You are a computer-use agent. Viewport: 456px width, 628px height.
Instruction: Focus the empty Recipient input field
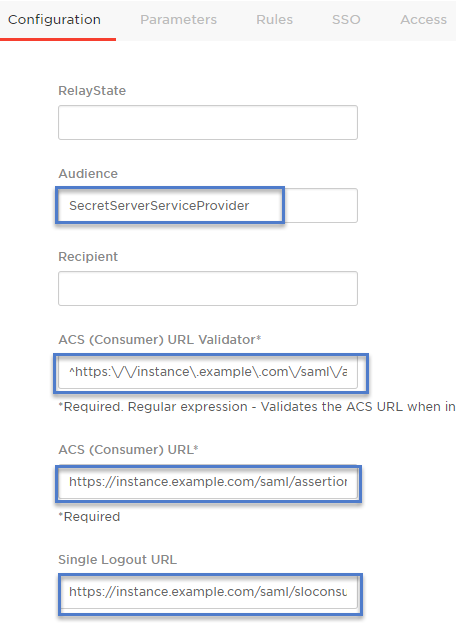(208, 288)
